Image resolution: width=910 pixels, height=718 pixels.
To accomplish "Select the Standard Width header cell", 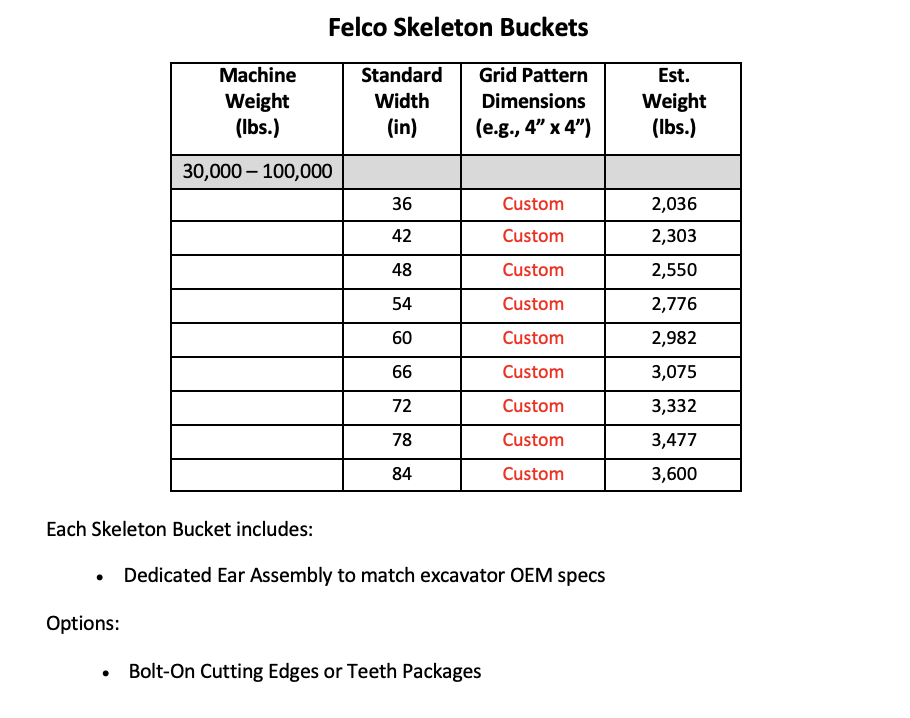I will (402, 109).
